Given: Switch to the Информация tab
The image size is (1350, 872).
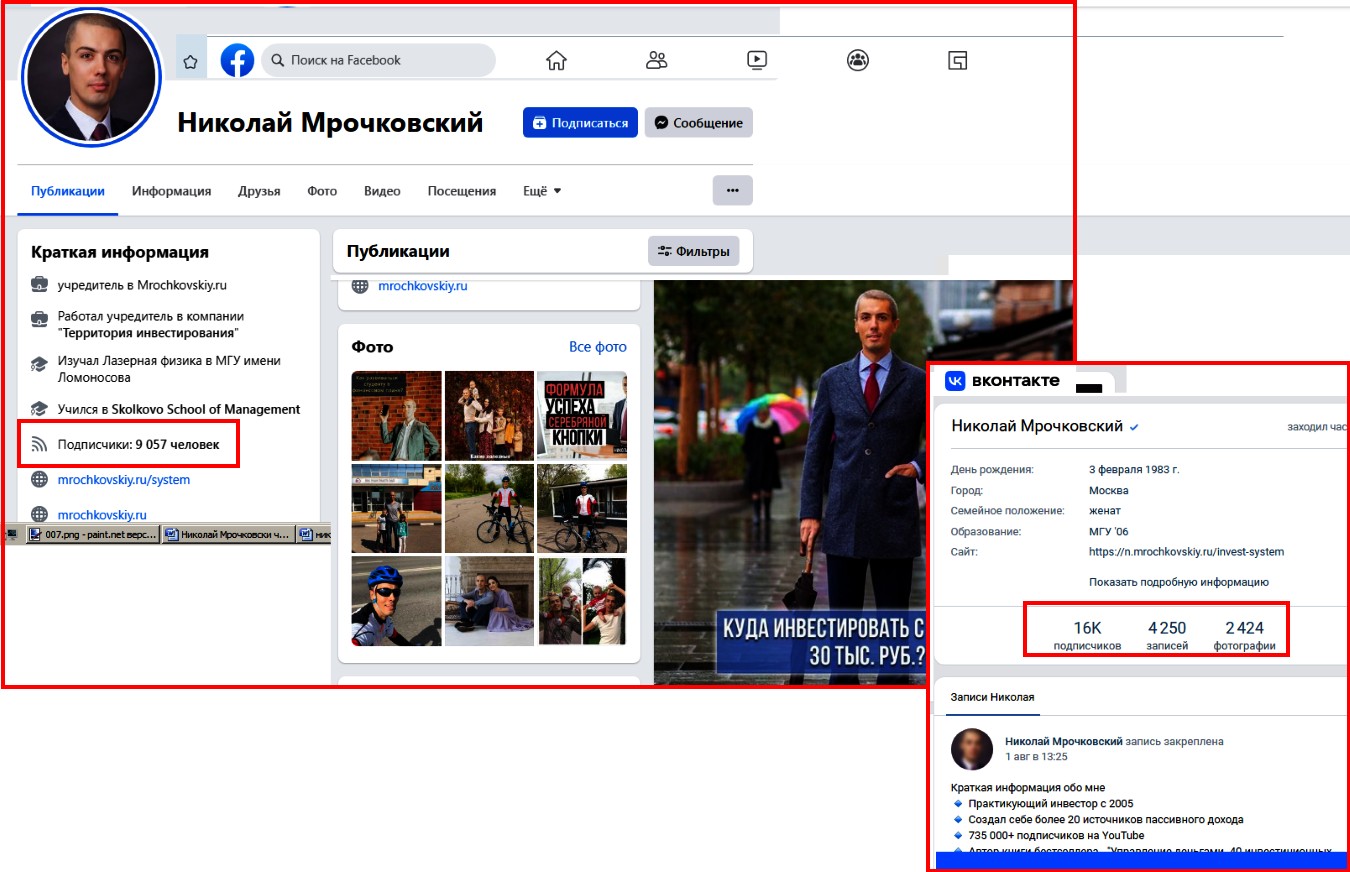Looking at the screenshot, I should point(171,191).
